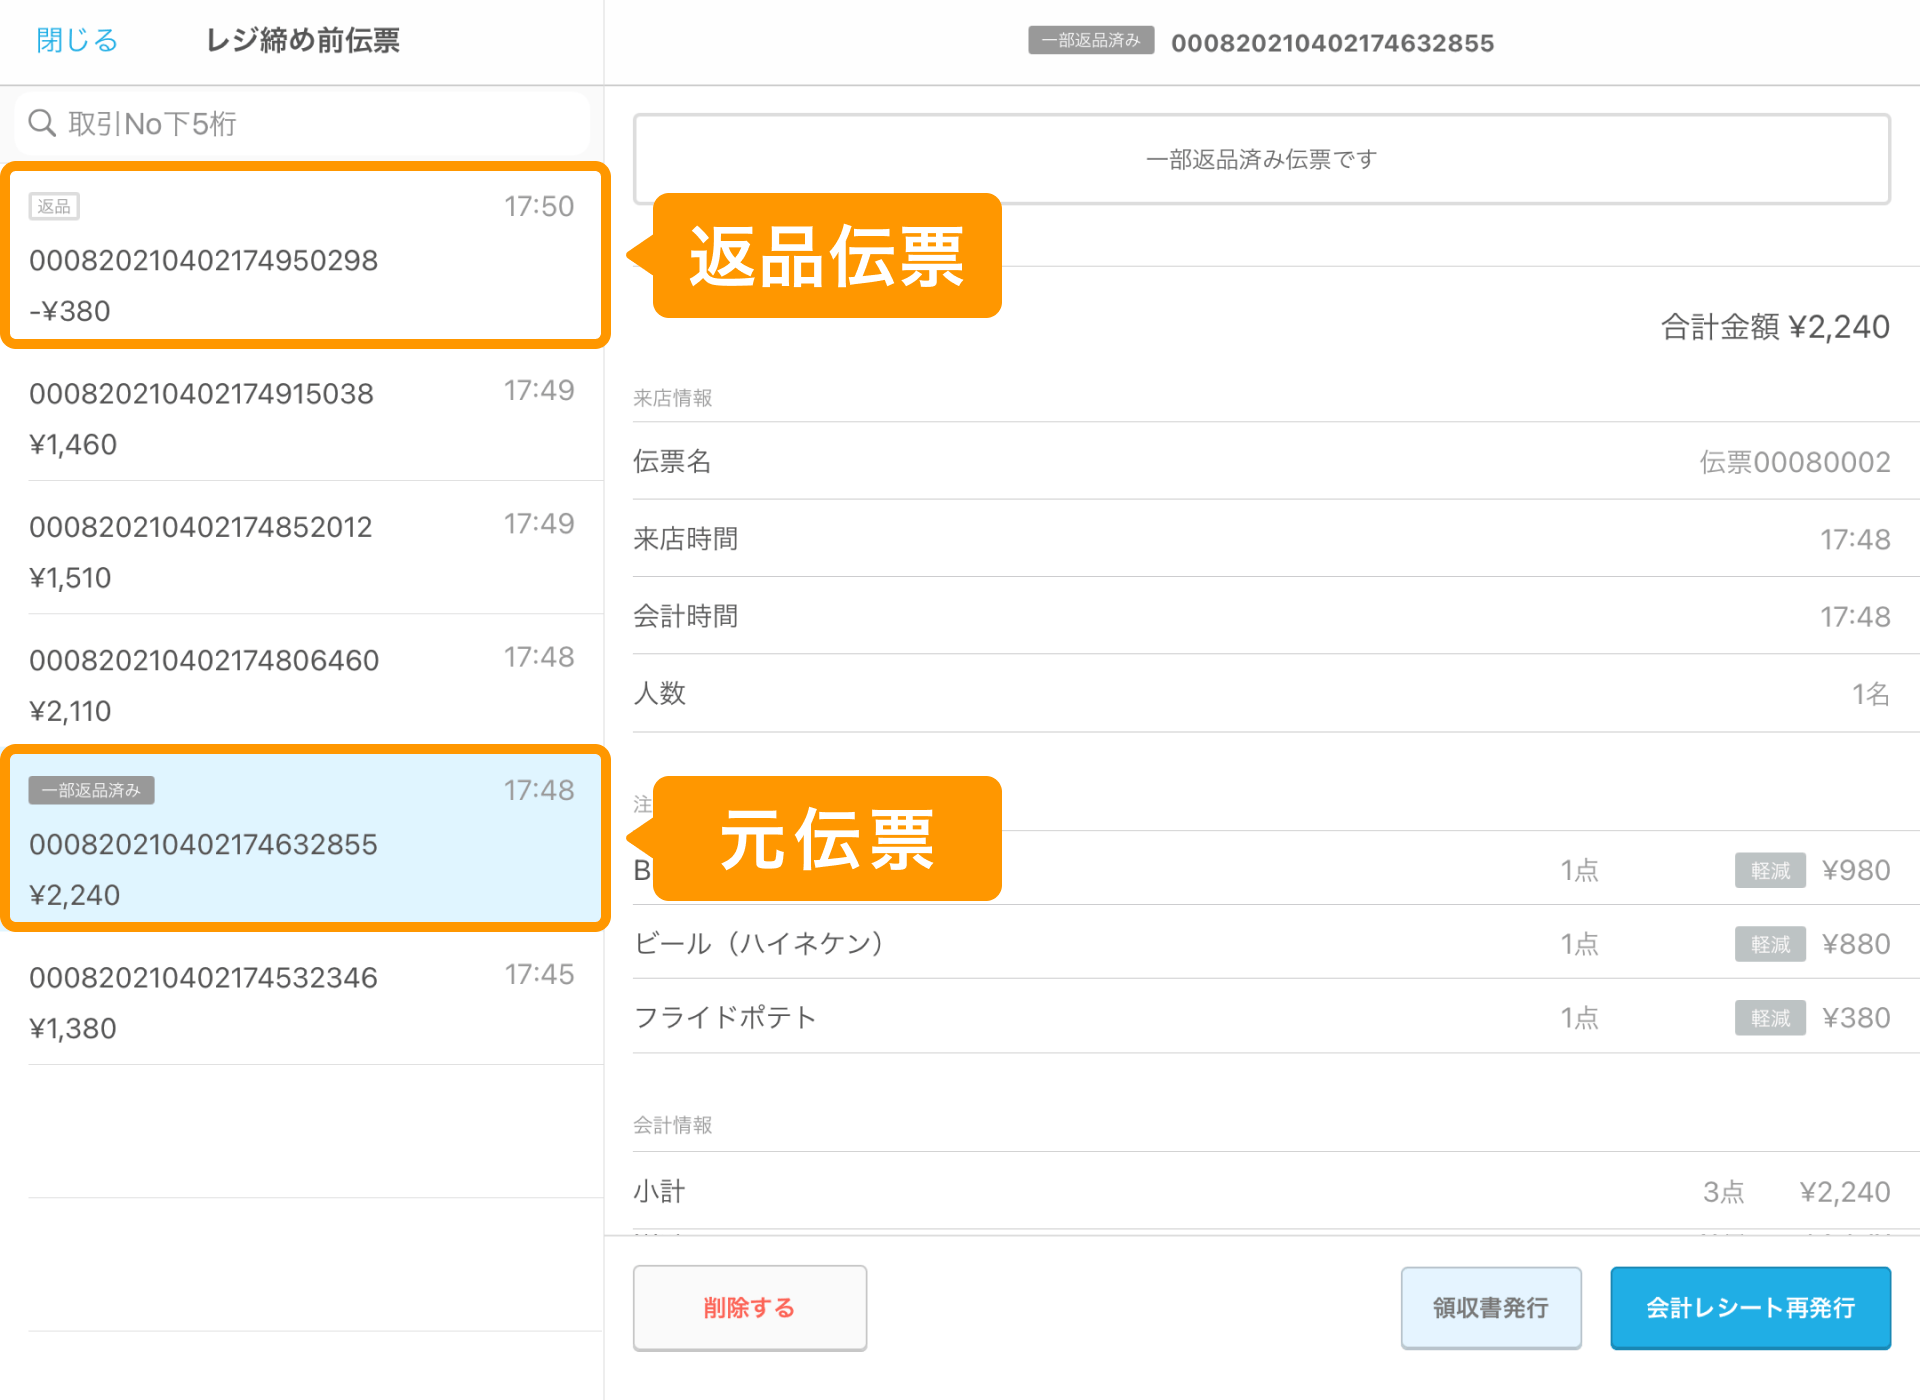Click the 一部返品済み badge in header
The width and height of the screenshot is (1920, 1400).
(x=1091, y=41)
